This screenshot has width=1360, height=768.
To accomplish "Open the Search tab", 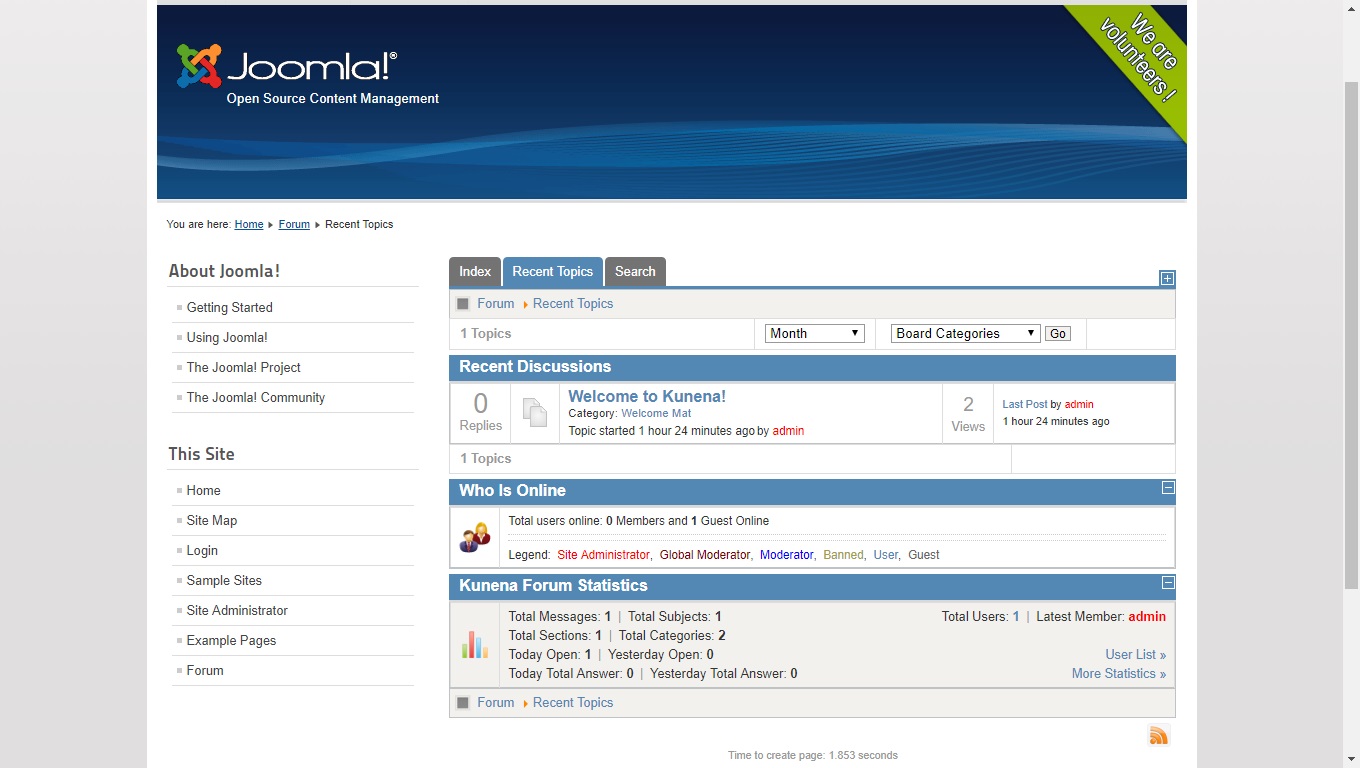I will click(x=635, y=272).
